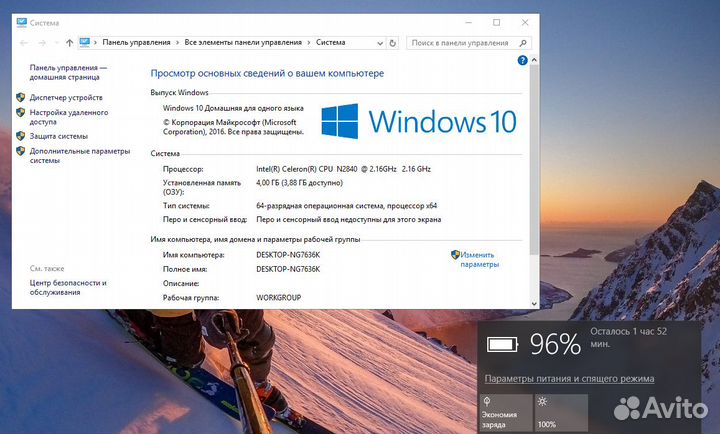Select DESKTOP-NG7636K beside Имя компьютера

[288, 255]
